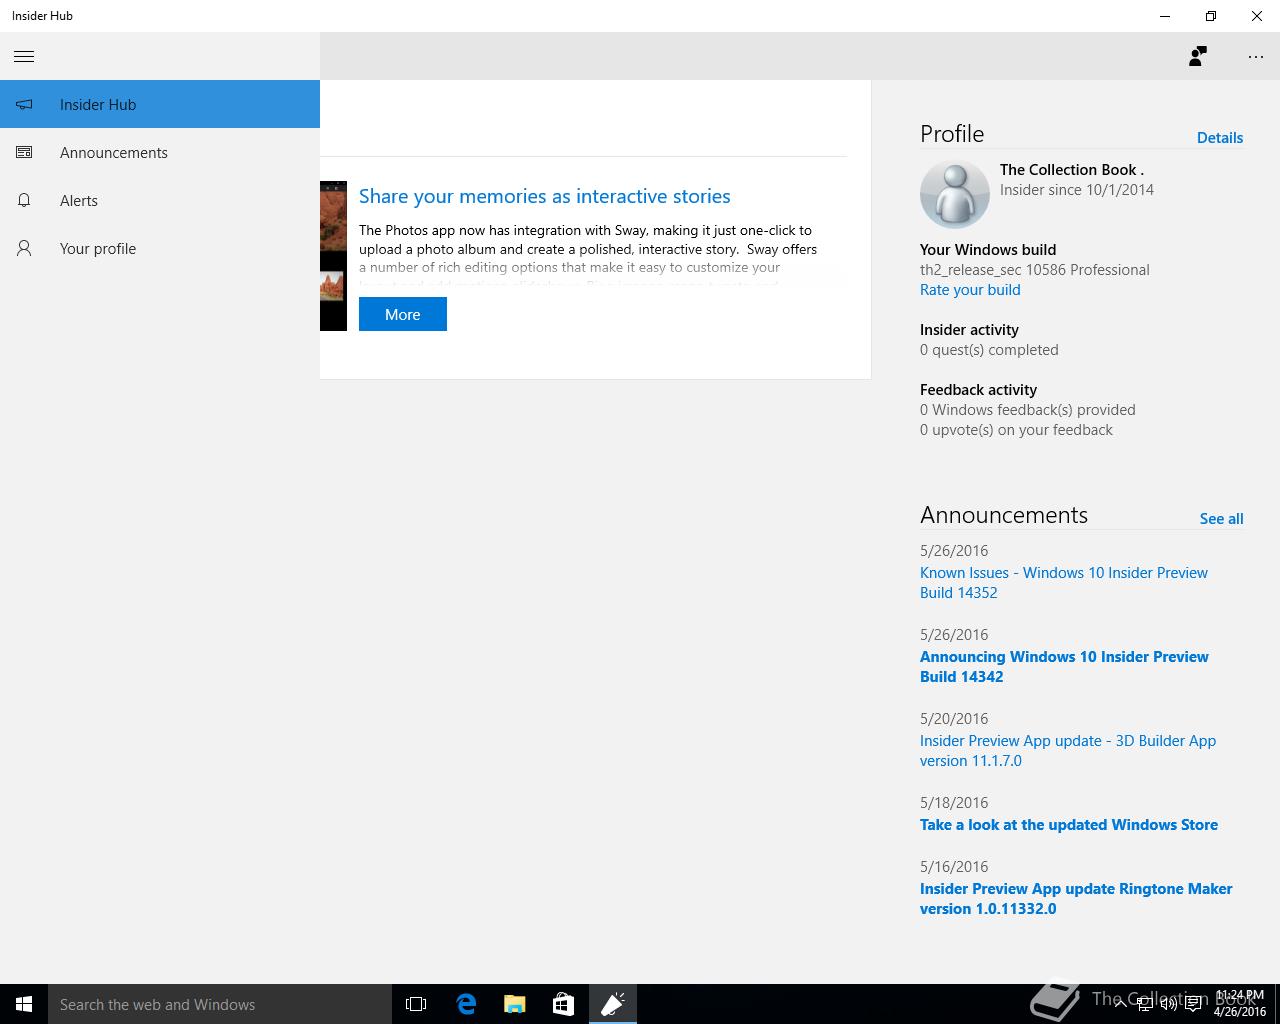The image size is (1280, 1024).
Task: Open Announcing Insider Preview Build 14342
Action: pos(1064,667)
